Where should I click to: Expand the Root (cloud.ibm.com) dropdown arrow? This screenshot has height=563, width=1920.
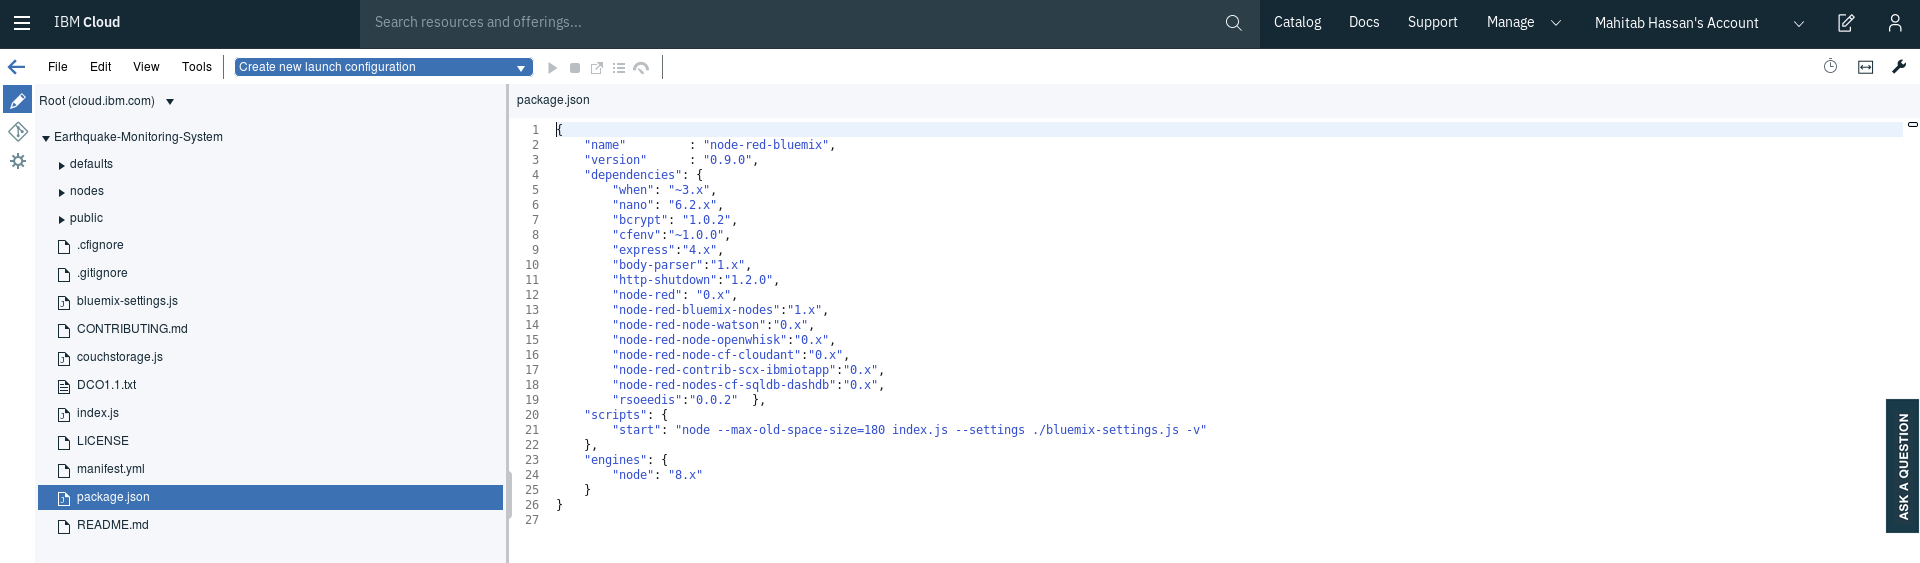tap(170, 102)
